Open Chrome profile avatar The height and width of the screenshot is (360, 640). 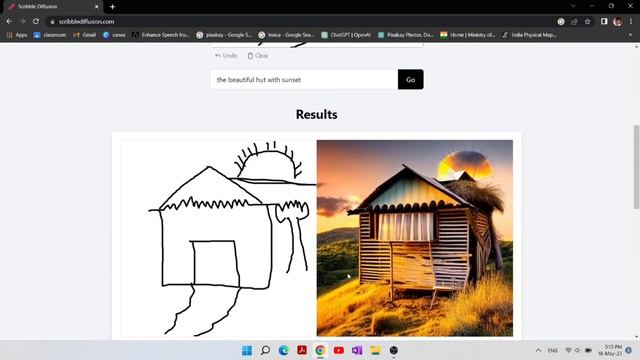click(x=618, y=21)
